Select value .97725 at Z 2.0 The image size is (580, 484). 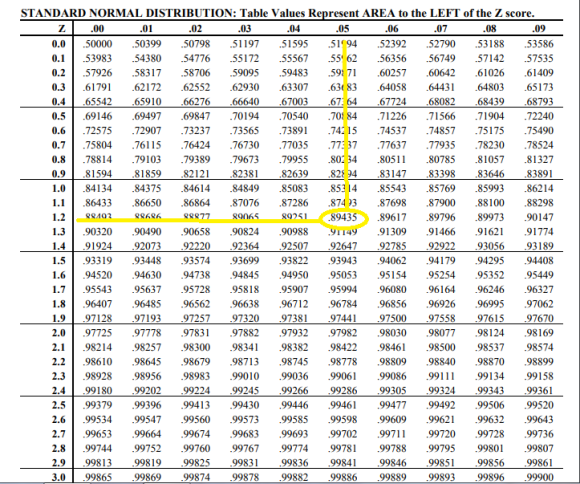coord(97,333)
